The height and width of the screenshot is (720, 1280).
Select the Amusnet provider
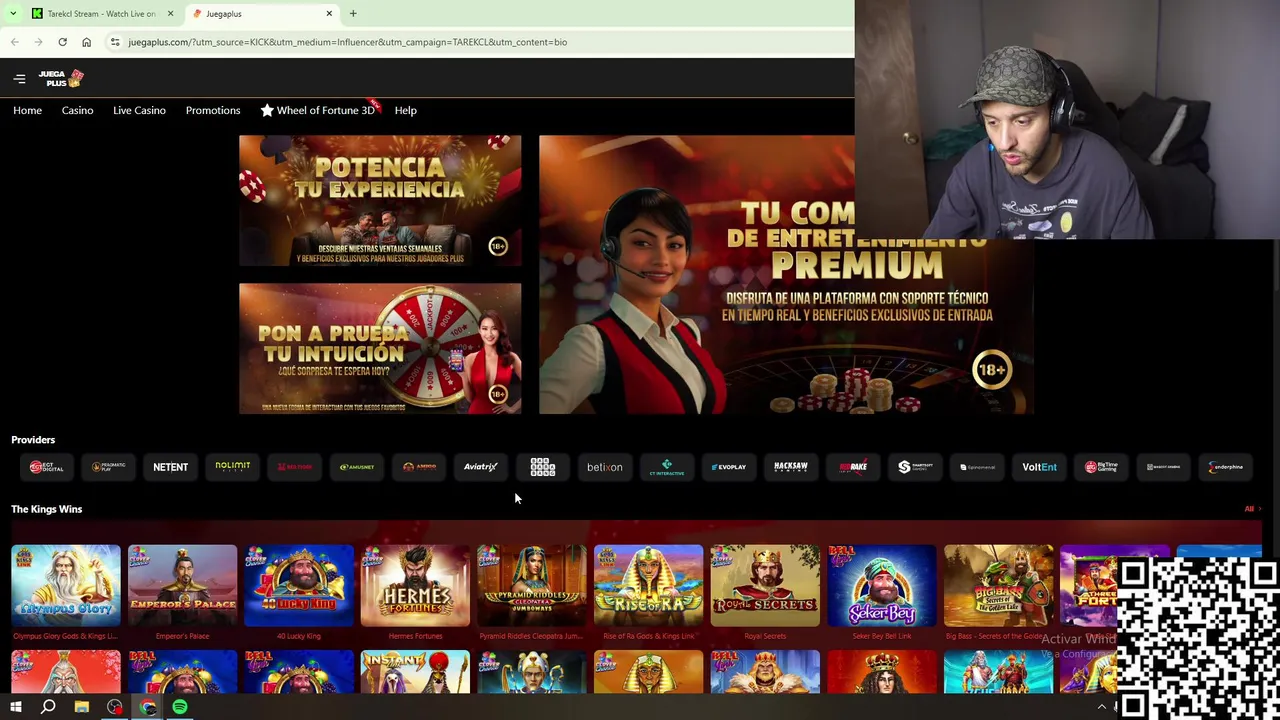pyautogui.click(x=356, y=467)
